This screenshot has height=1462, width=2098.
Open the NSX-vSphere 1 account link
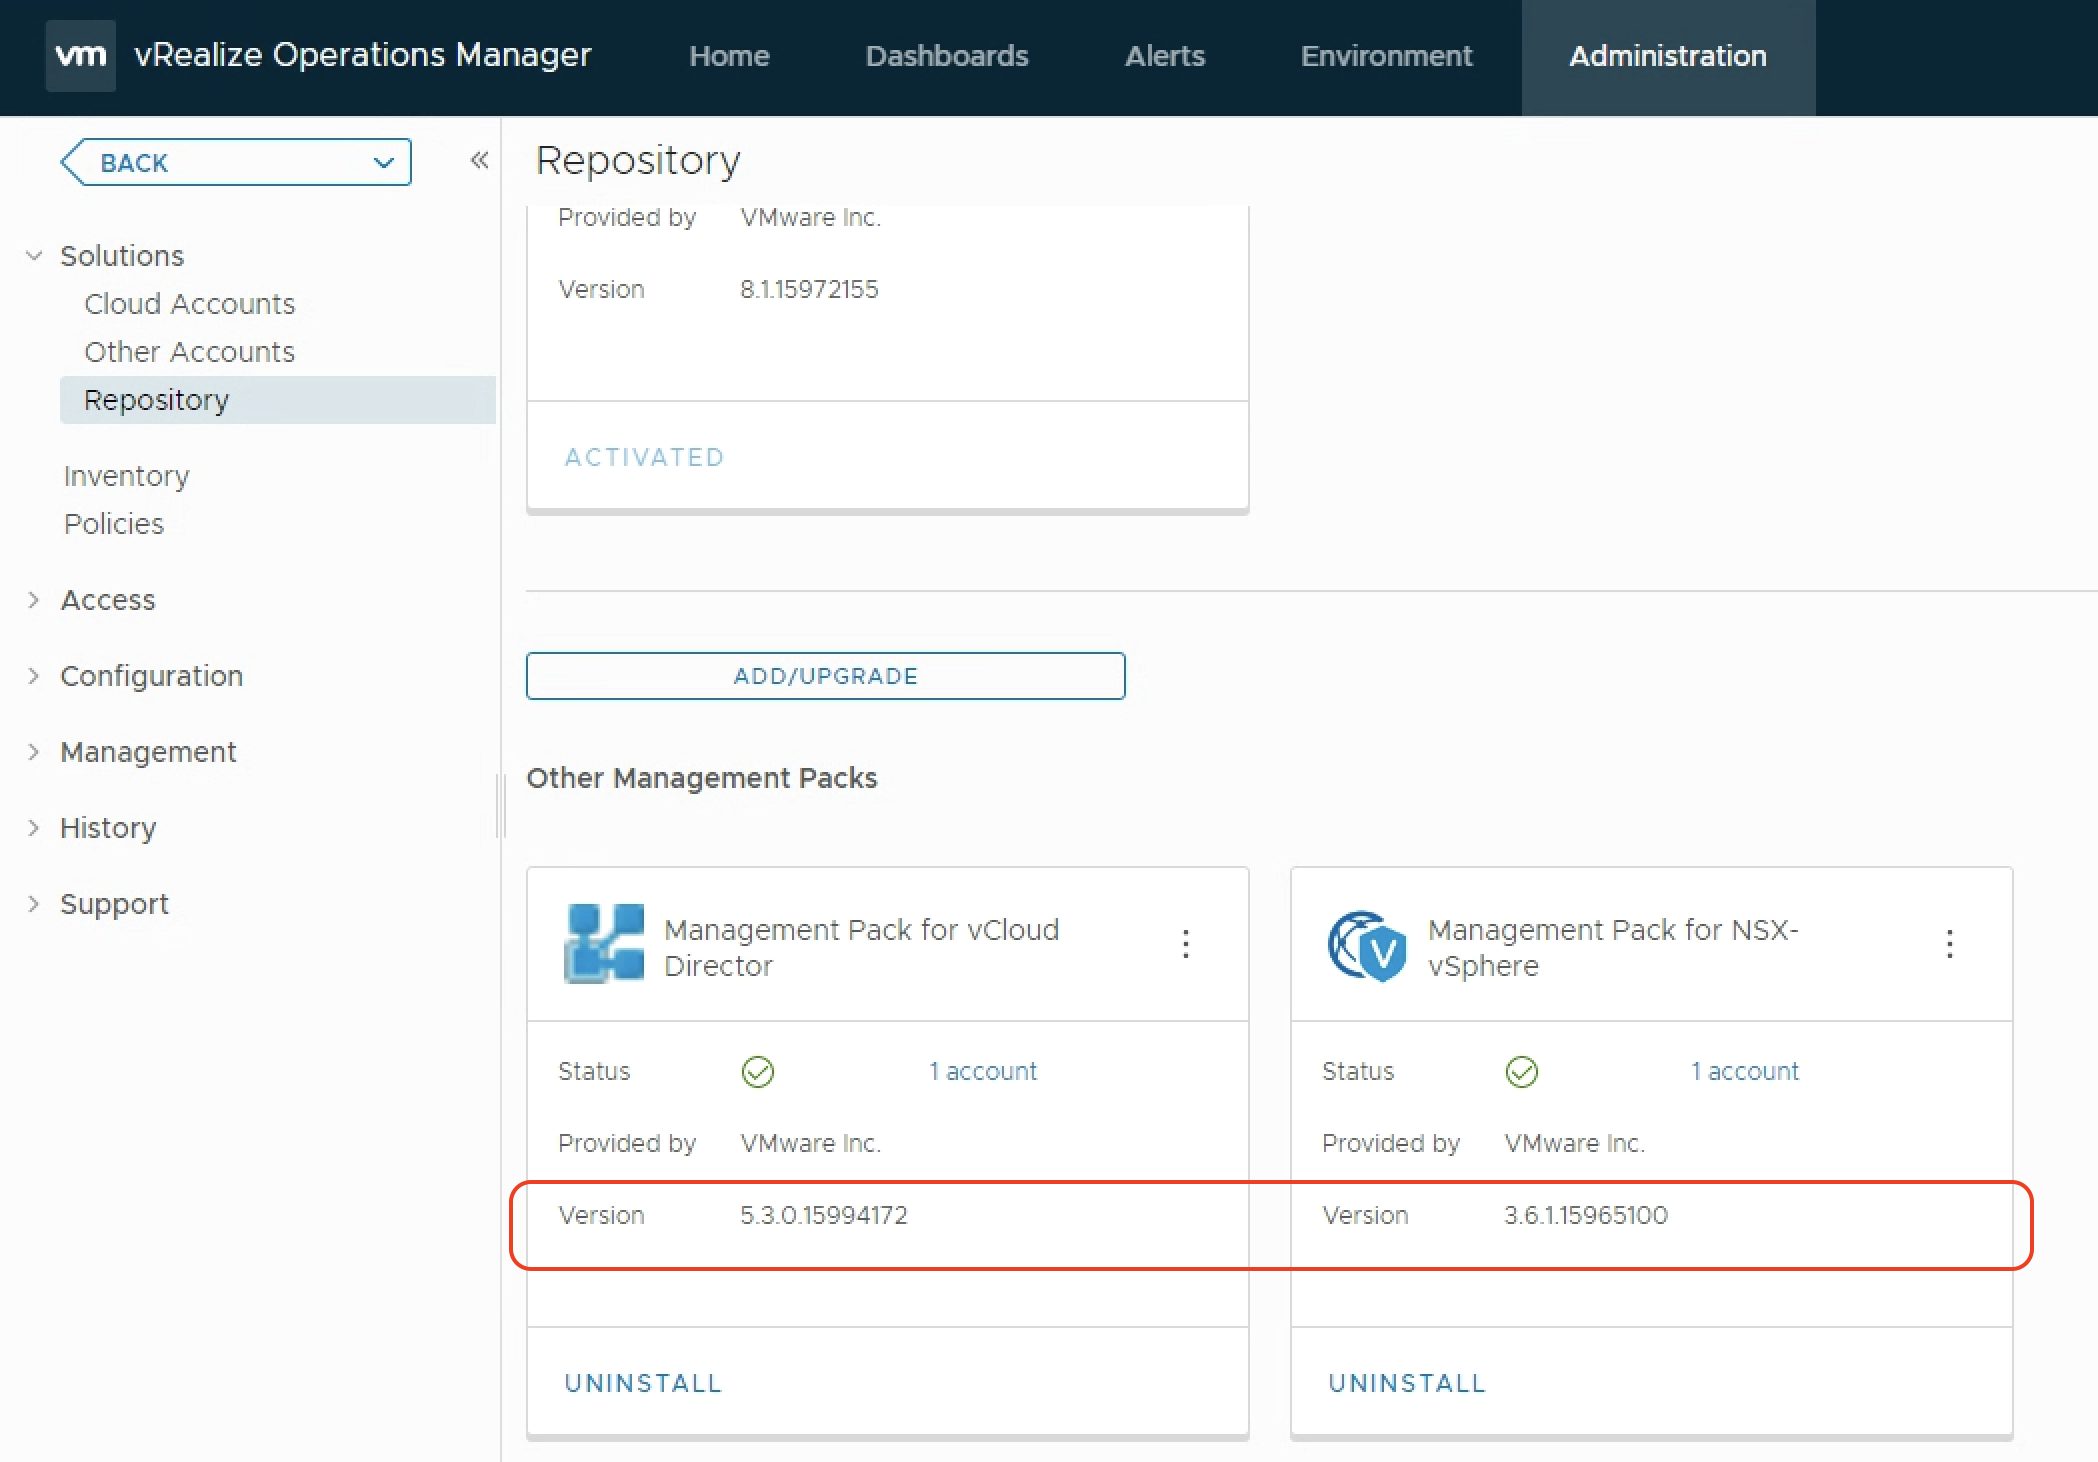click(1745, 1071)
